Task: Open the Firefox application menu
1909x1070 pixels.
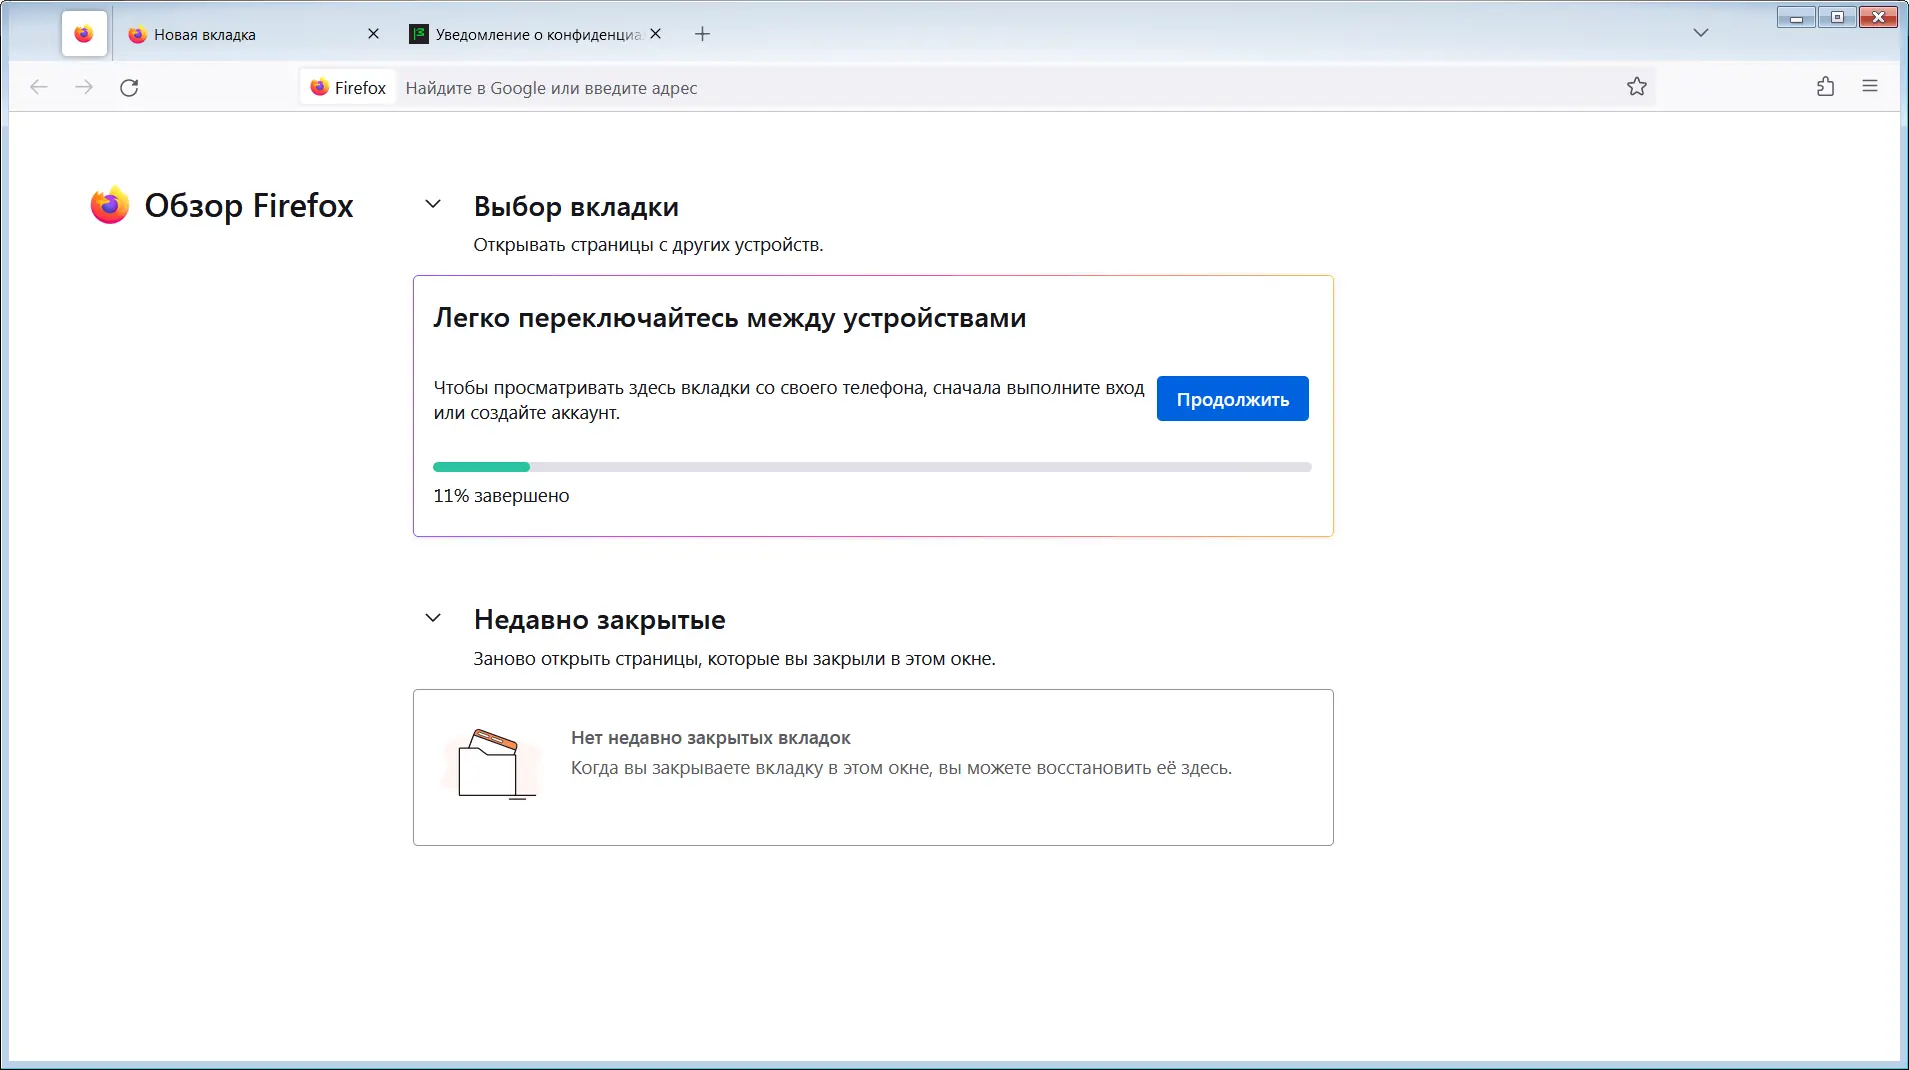Action: tap(1872, 87)
